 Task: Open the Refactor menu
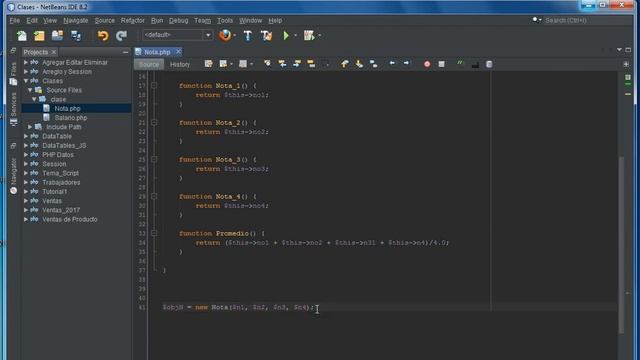point(133,20)
